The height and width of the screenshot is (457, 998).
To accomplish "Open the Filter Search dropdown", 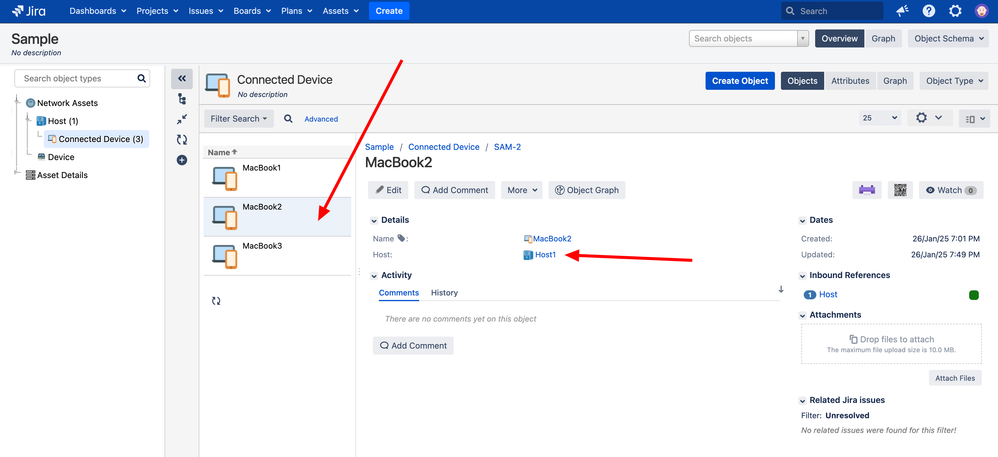I will pyautogui.click(x=239, y=118).
